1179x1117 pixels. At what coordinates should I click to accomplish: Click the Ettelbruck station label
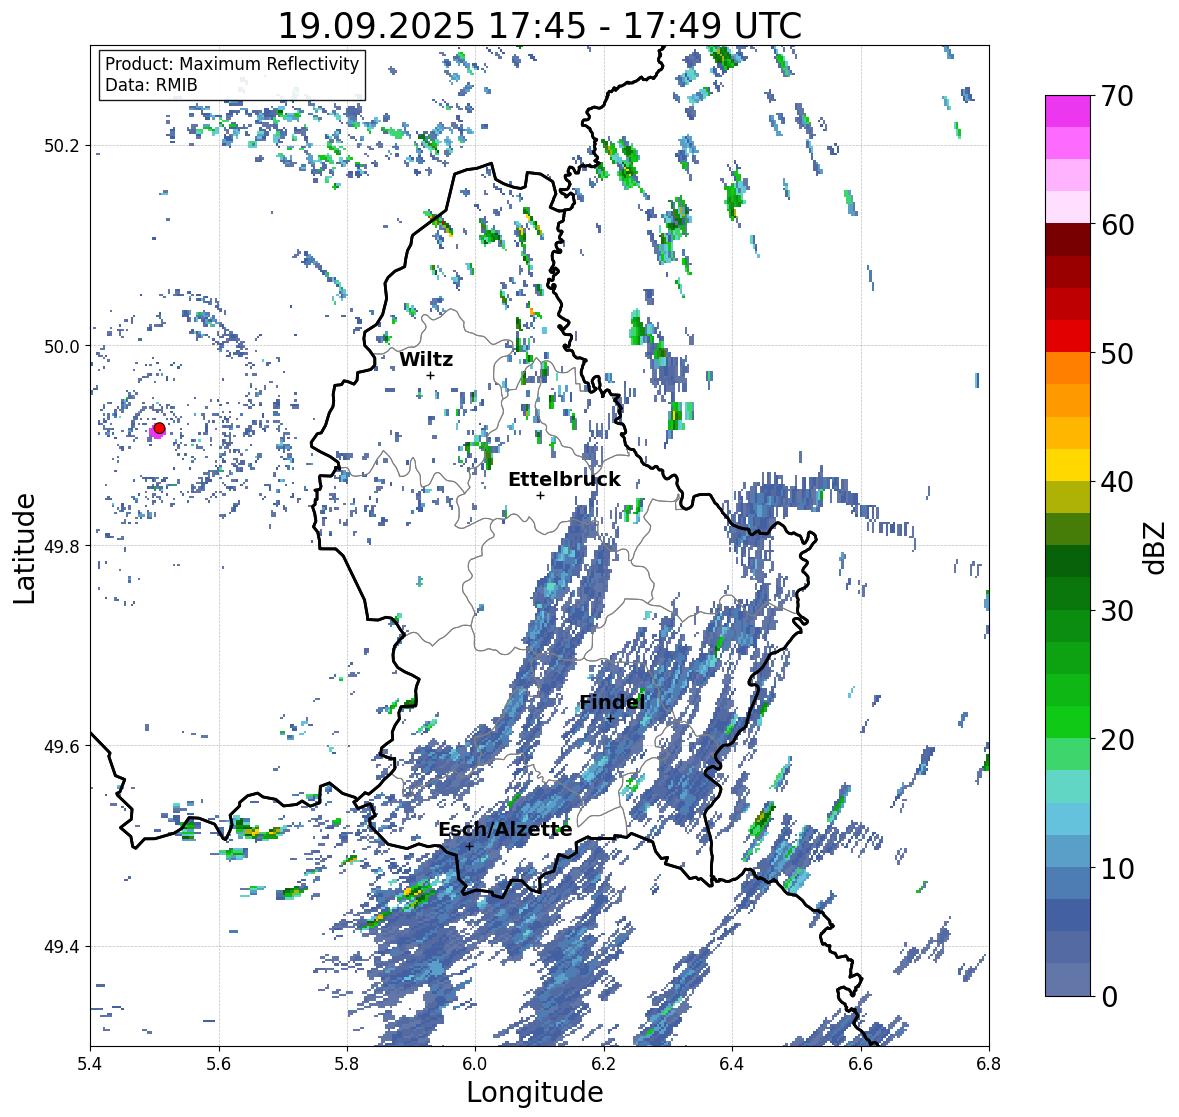564,479
